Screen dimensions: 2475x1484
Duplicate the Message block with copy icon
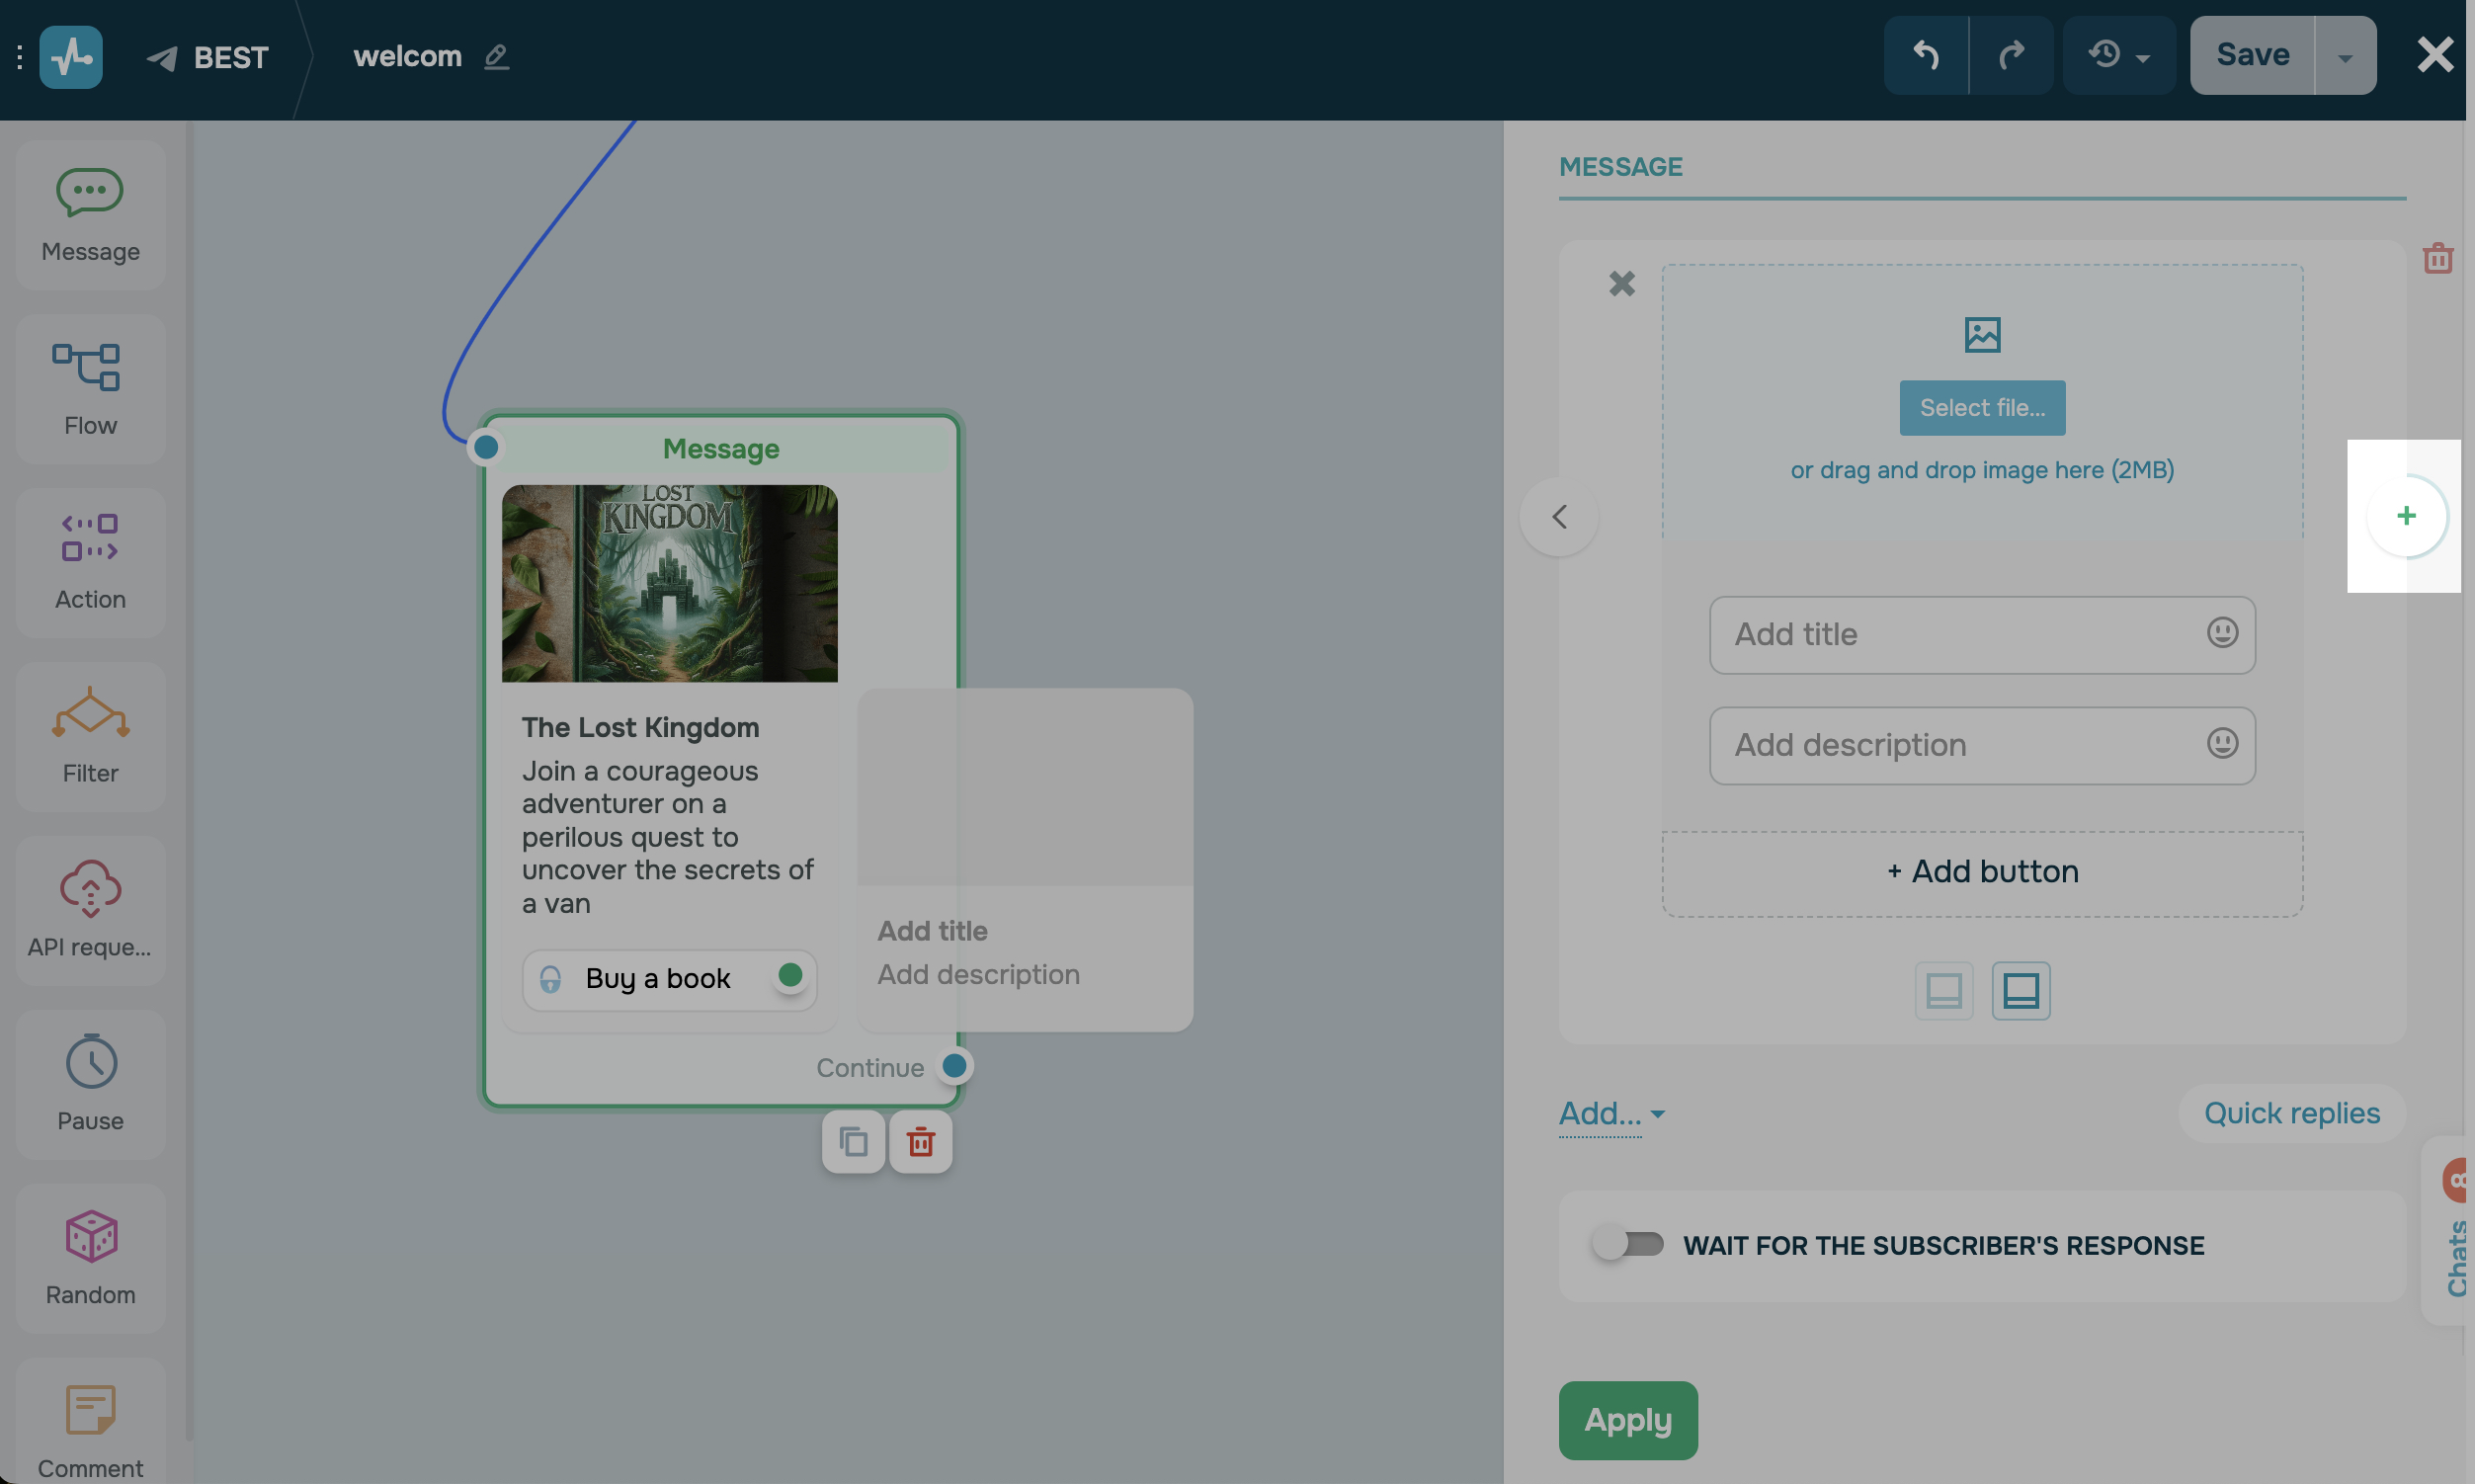tap(853, 1141)
